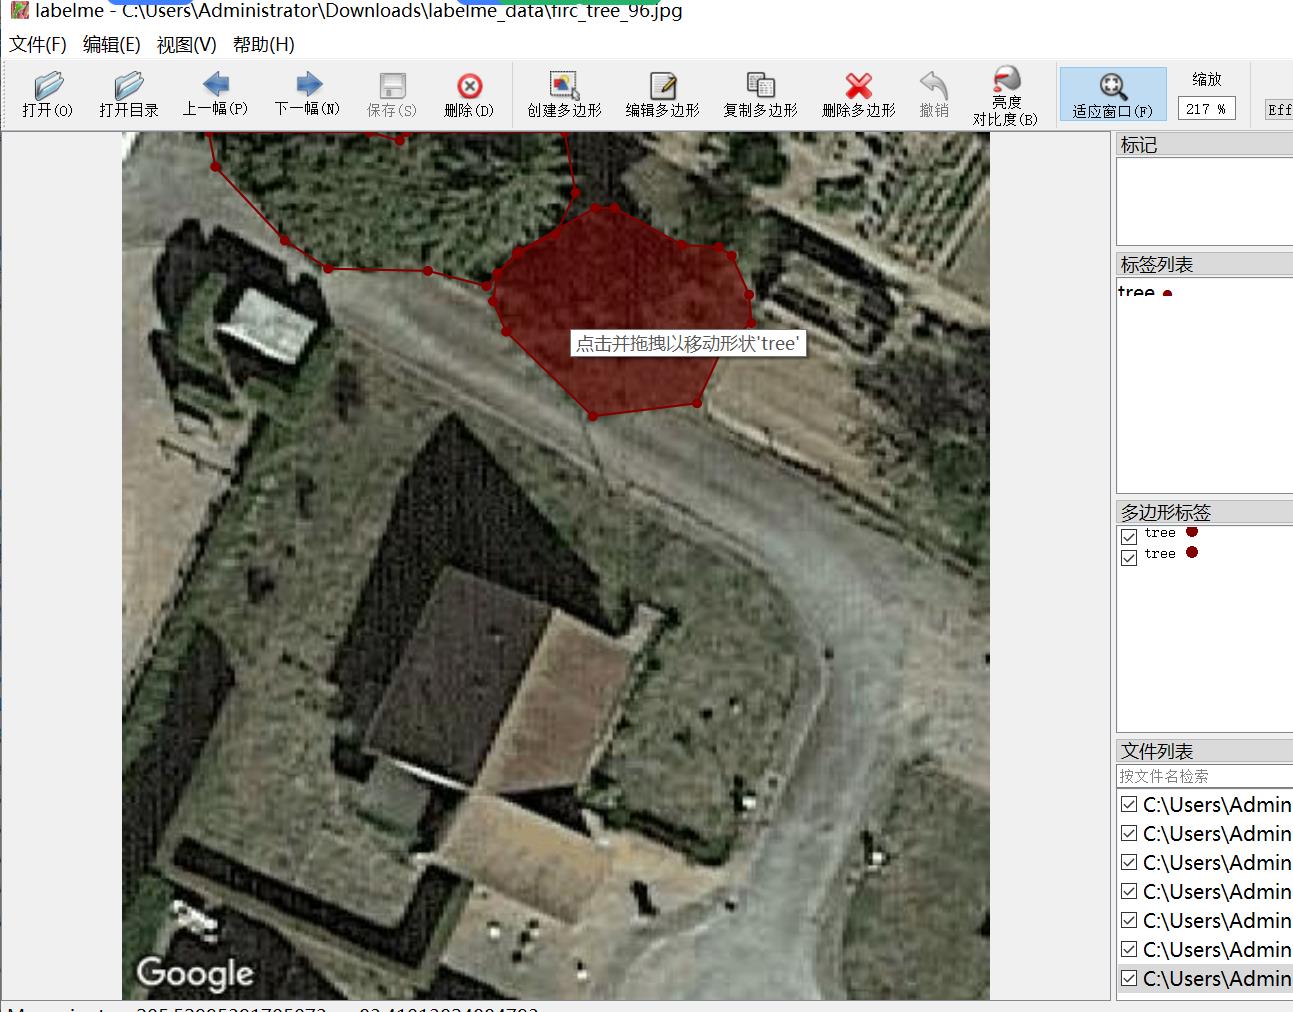Click Fit Window (适应窗口) button
Image resolution: width=1293 pixels, height=1012 pixels.
[1112, 95]
